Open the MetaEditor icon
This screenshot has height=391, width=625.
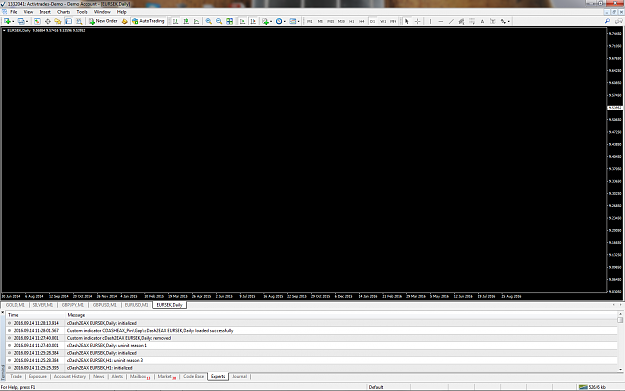[124, 21]
